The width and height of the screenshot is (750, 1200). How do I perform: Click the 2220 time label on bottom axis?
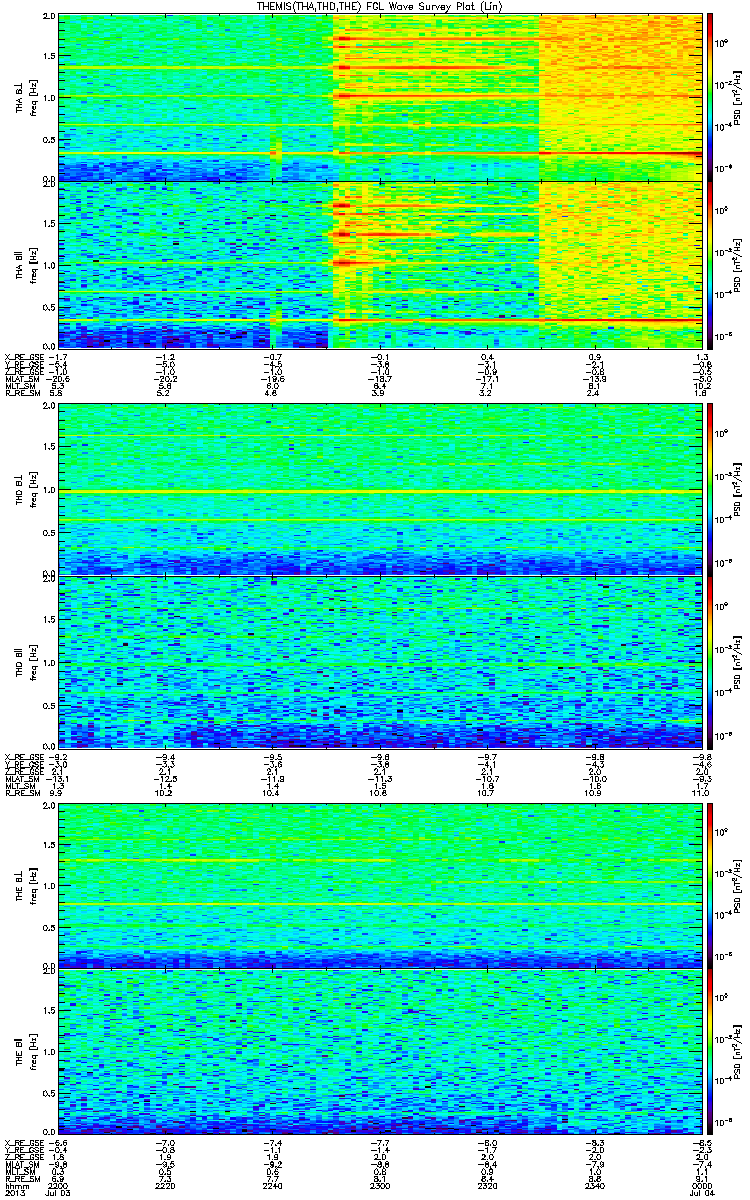[x=166, y=1185]
